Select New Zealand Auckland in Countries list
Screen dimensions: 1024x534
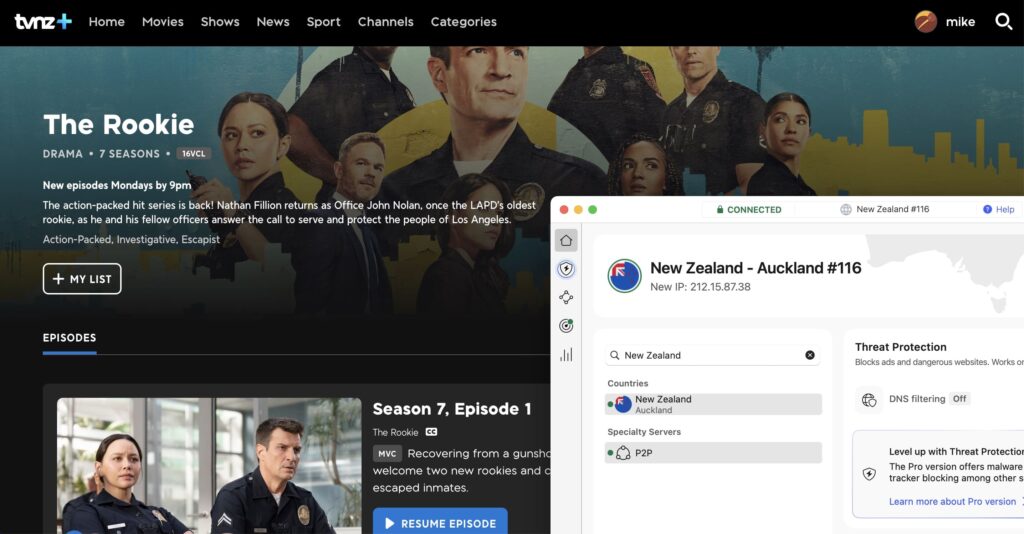(x=713, y=404)
